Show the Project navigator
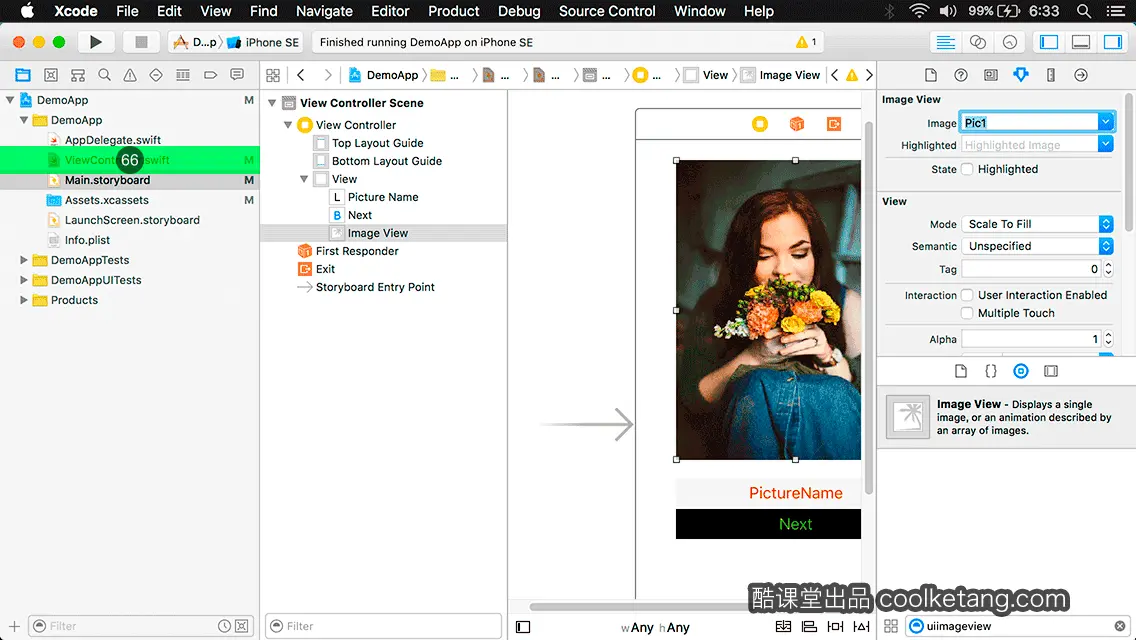The image size is (1136, 640). [x=23, y=75]
